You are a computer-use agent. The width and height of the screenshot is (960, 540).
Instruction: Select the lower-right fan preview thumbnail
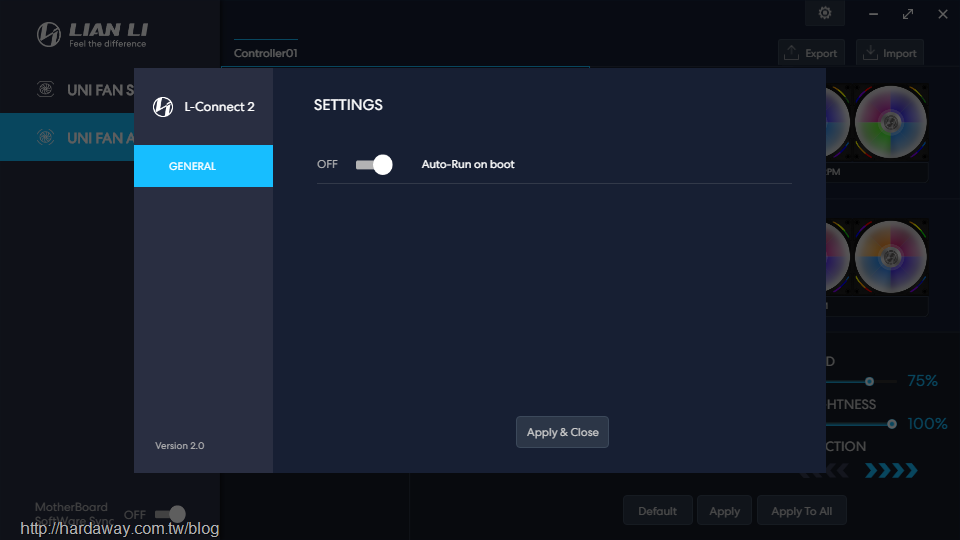tap(890, 257)
